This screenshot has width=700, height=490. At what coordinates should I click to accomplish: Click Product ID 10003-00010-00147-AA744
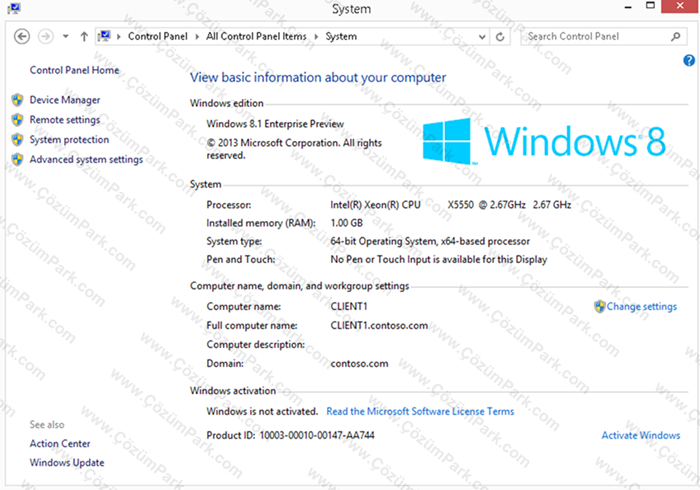[x=290, y=435]
